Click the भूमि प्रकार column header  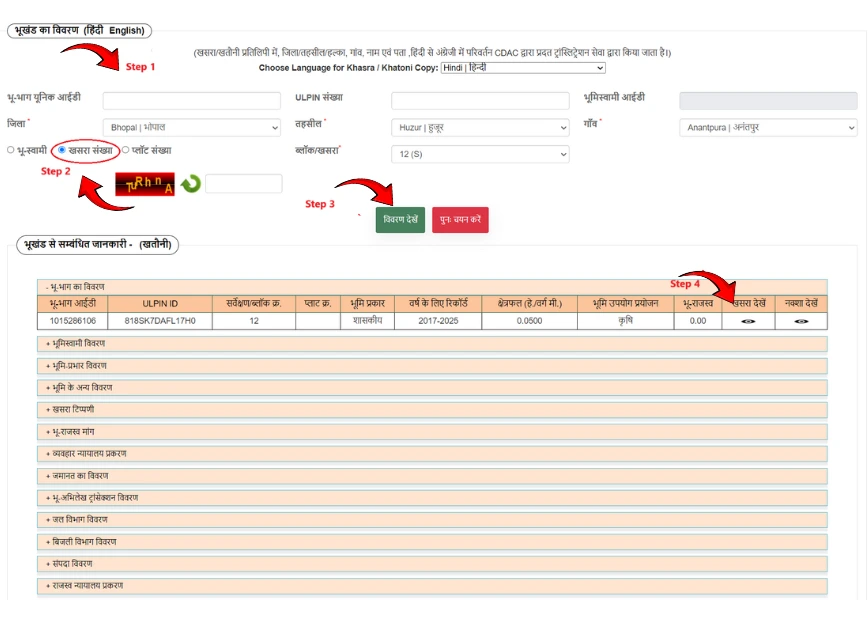(368, 303)
